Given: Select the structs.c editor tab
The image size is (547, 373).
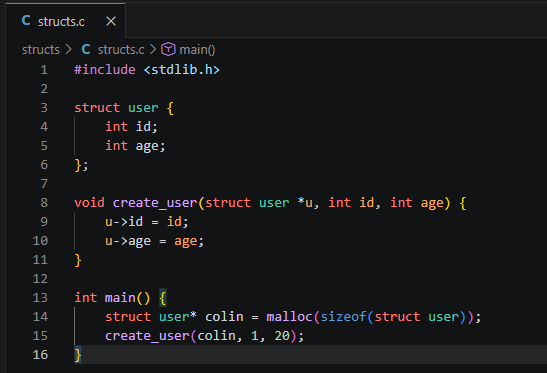Looking at the screenshot, I should point(66,21).
